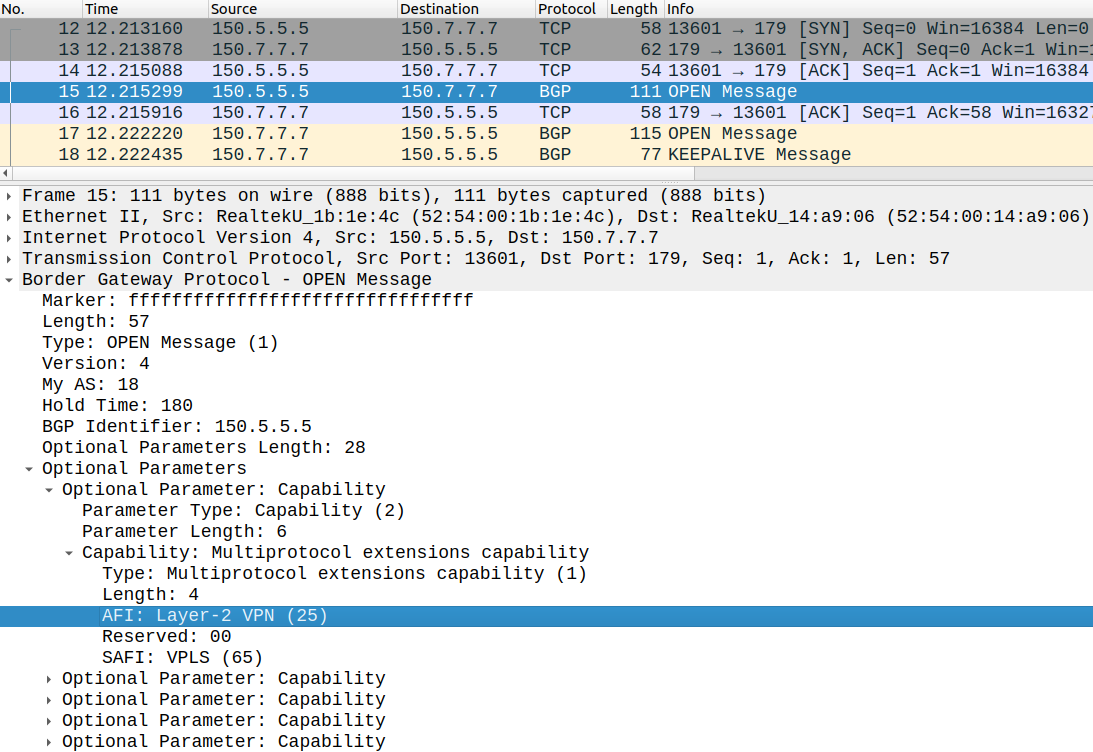Viewport: 1093px width, 752px height.
Task: Collapse the first Optional Parameter: Capability
Action: [x=49, y=490]
